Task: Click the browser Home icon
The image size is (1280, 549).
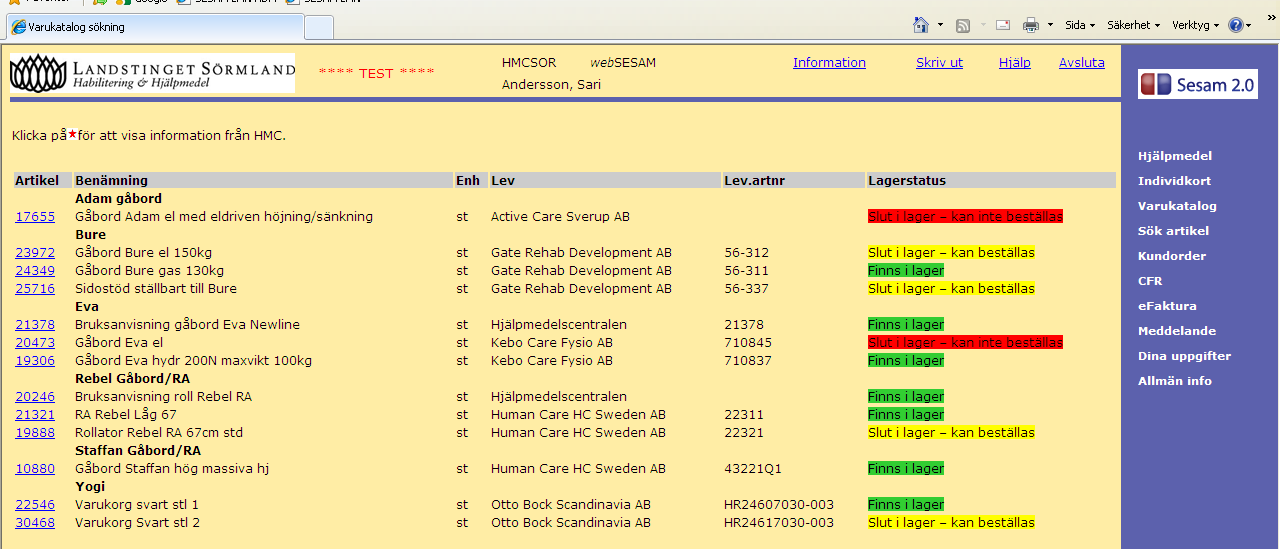Action: 921,25
